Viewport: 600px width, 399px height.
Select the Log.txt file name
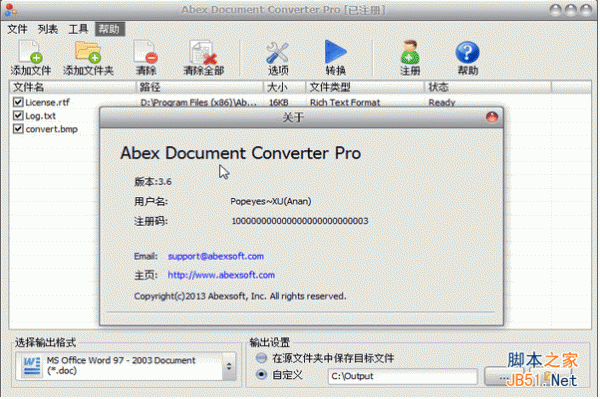41,116
